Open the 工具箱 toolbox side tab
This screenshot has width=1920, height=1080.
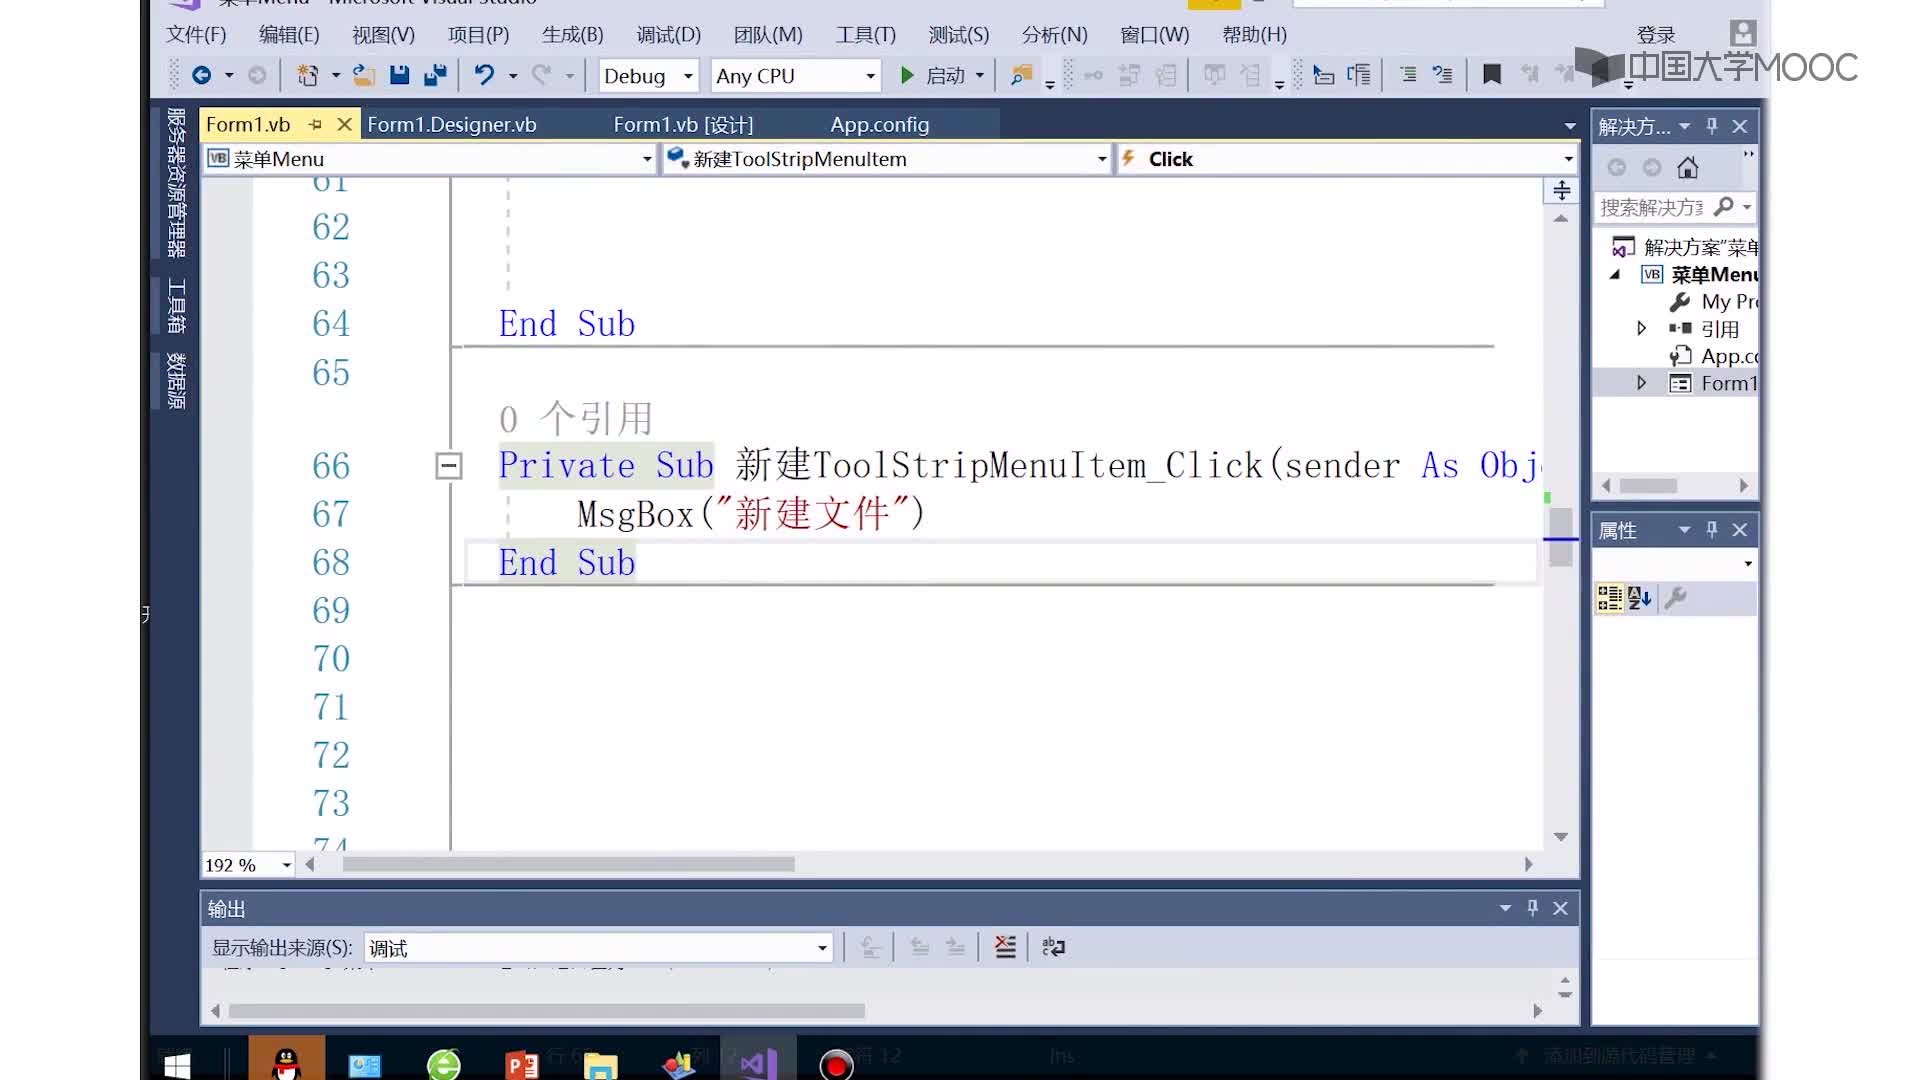pyautogui.click(x=176, y=305)
